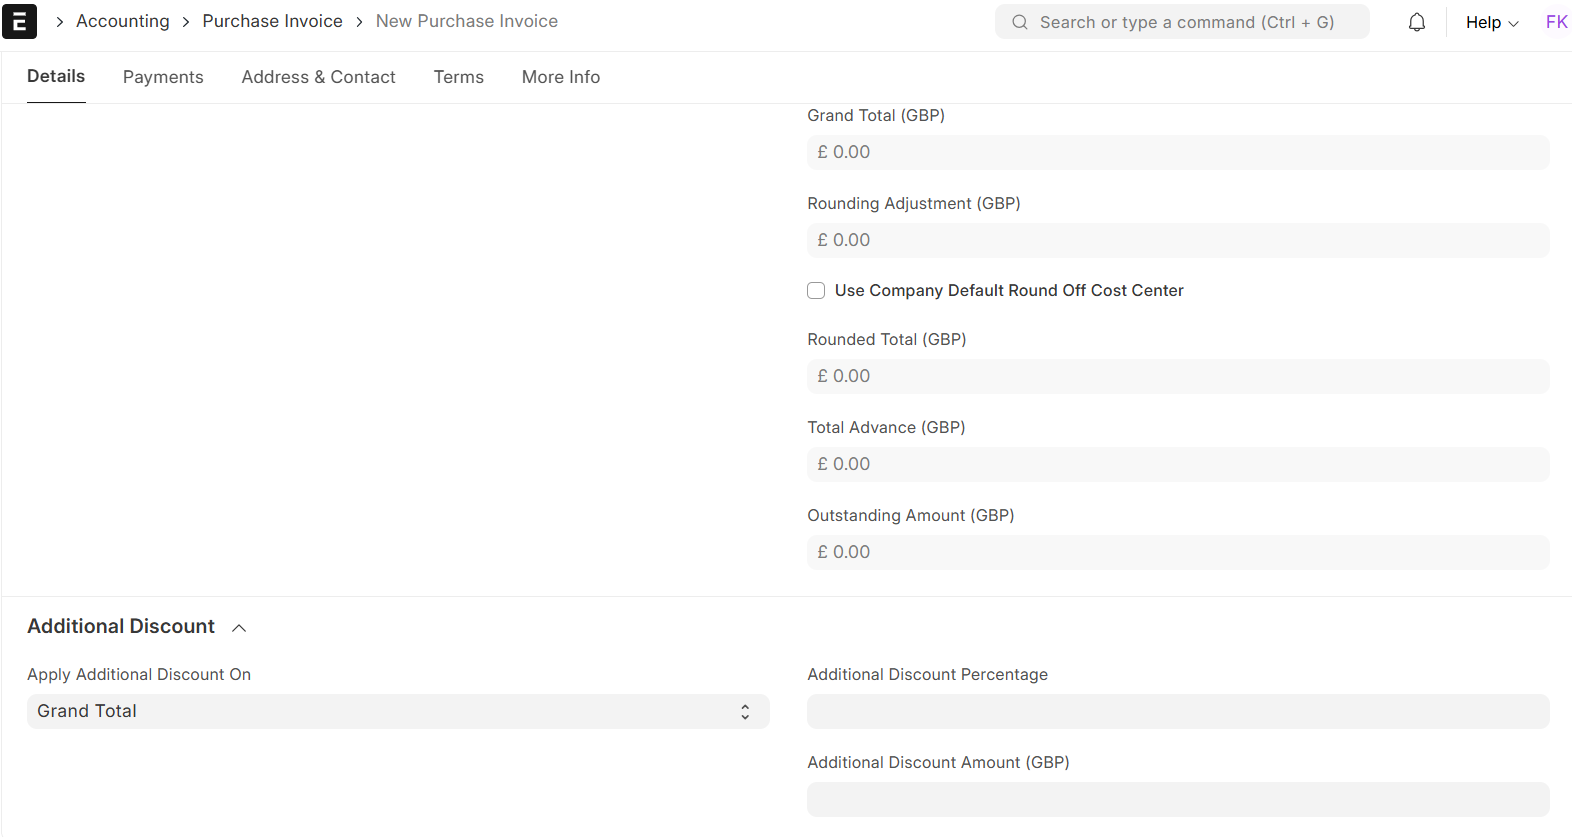Switch to the Payments tab
This screenshot has height=837, width=1572.
click(x=163, y=77)
